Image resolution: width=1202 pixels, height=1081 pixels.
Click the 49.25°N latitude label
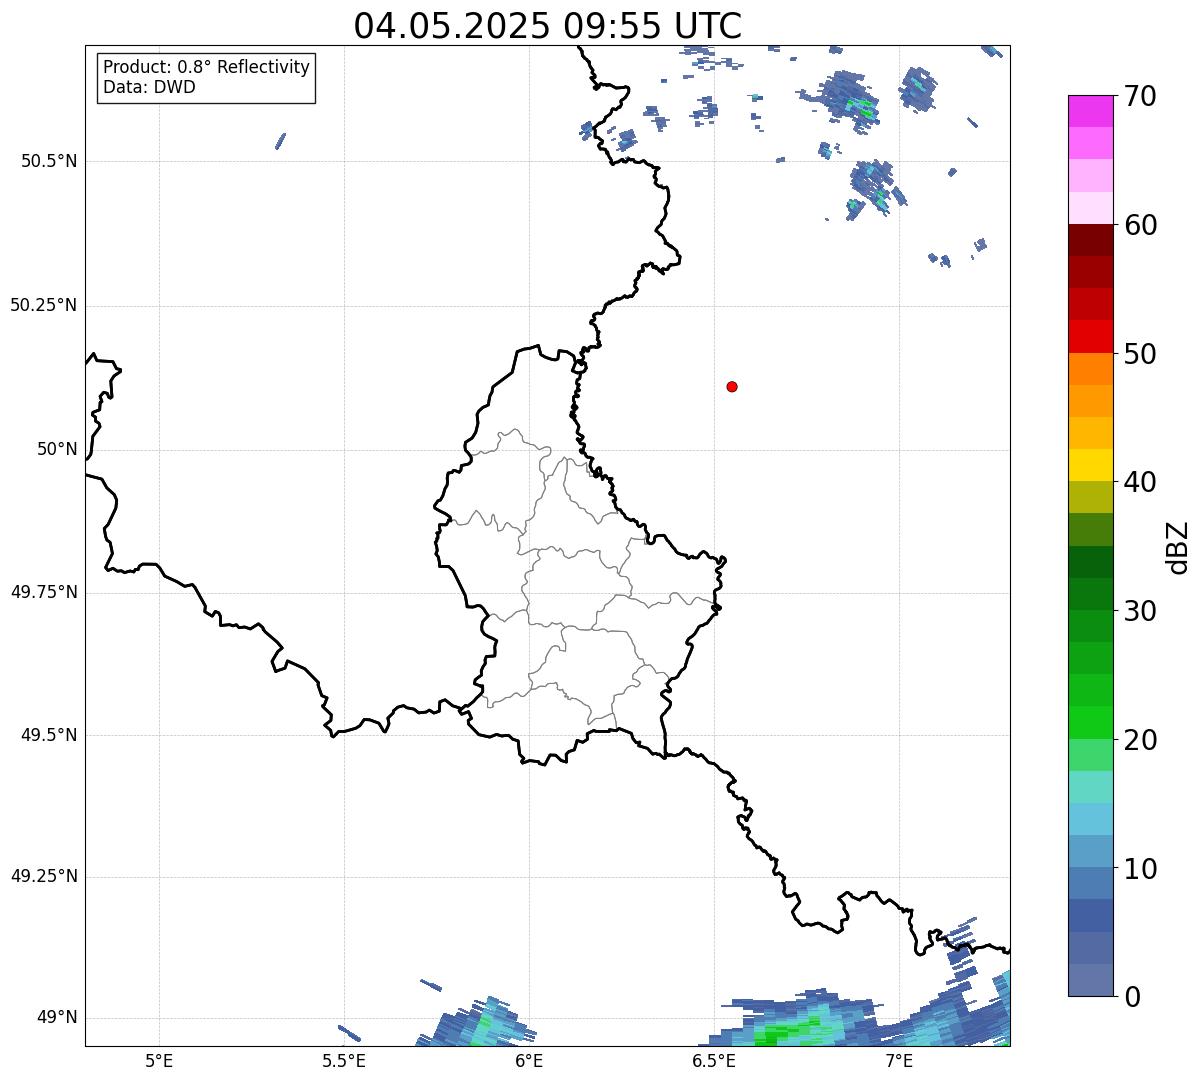coord(44,877)
